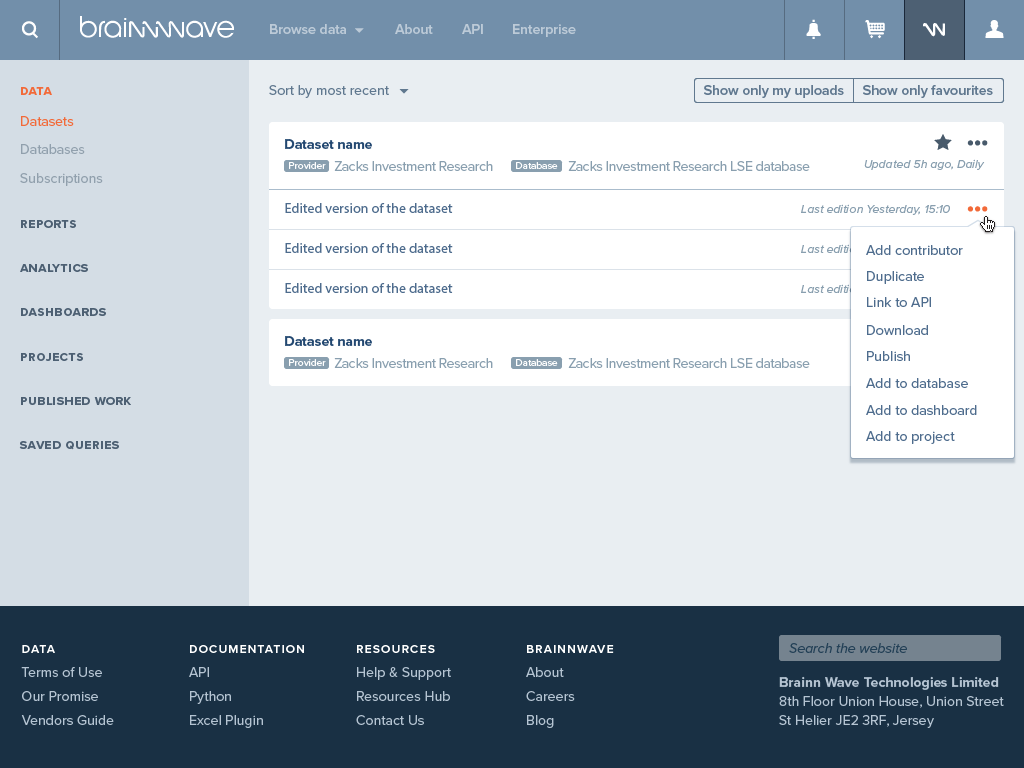
Task: Choose Download from the context menu
Action: (x=897, y=330)
